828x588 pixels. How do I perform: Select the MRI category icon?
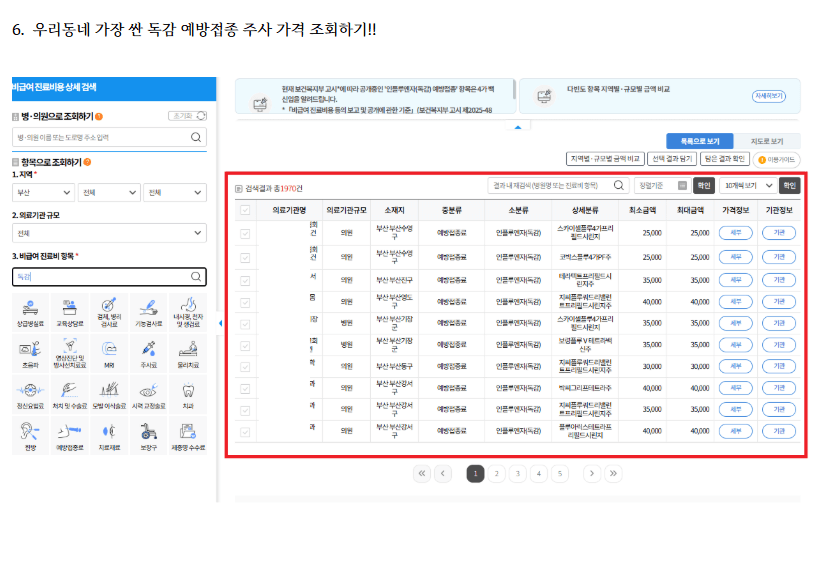tap(109, 351)
